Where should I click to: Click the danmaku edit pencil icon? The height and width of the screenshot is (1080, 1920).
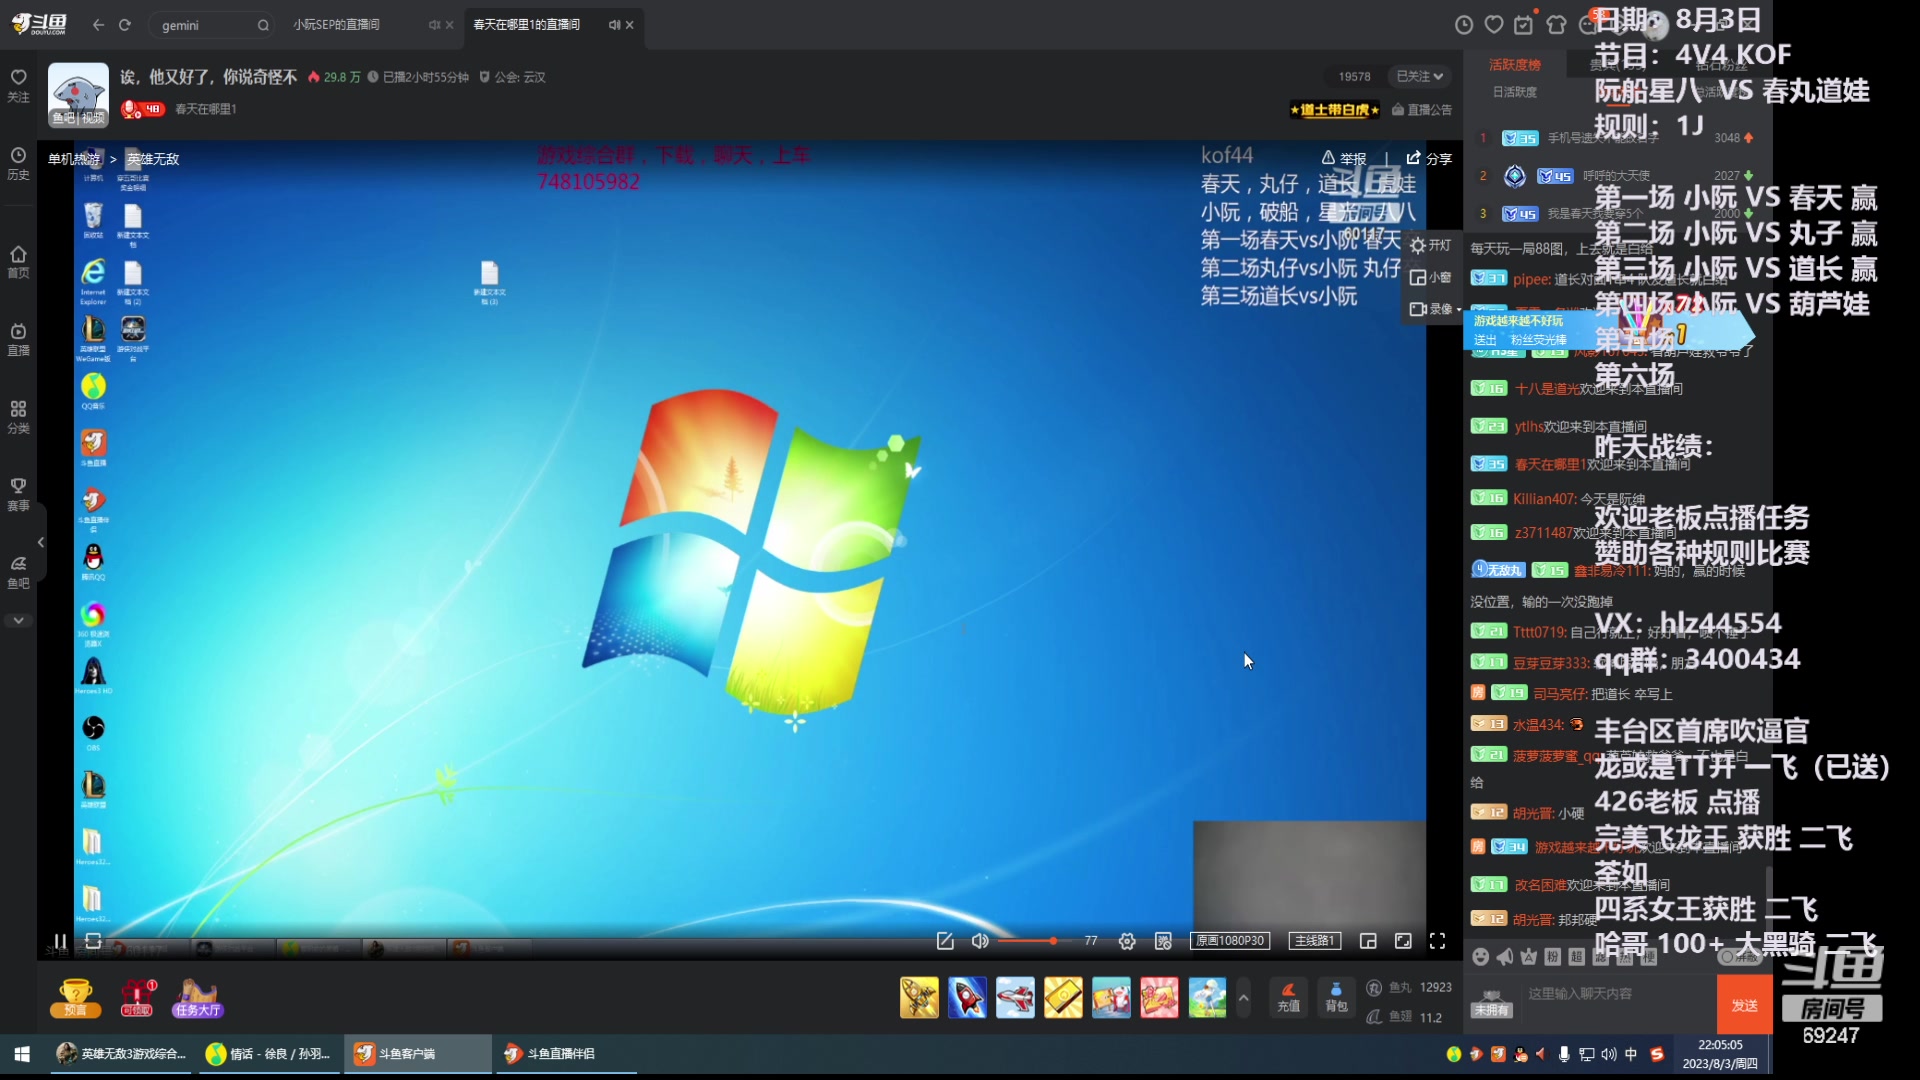pyautogui.click(x=945, y=941)
